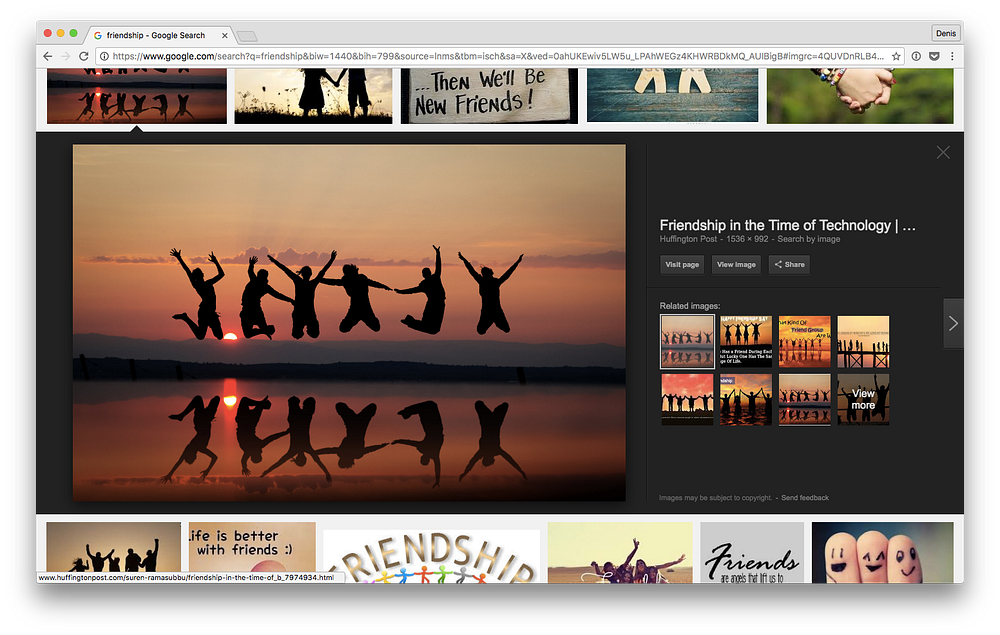This screenshot has width=1000, height=635.
Task: Open the clasped hands with bracelets result
Action: 860,96
